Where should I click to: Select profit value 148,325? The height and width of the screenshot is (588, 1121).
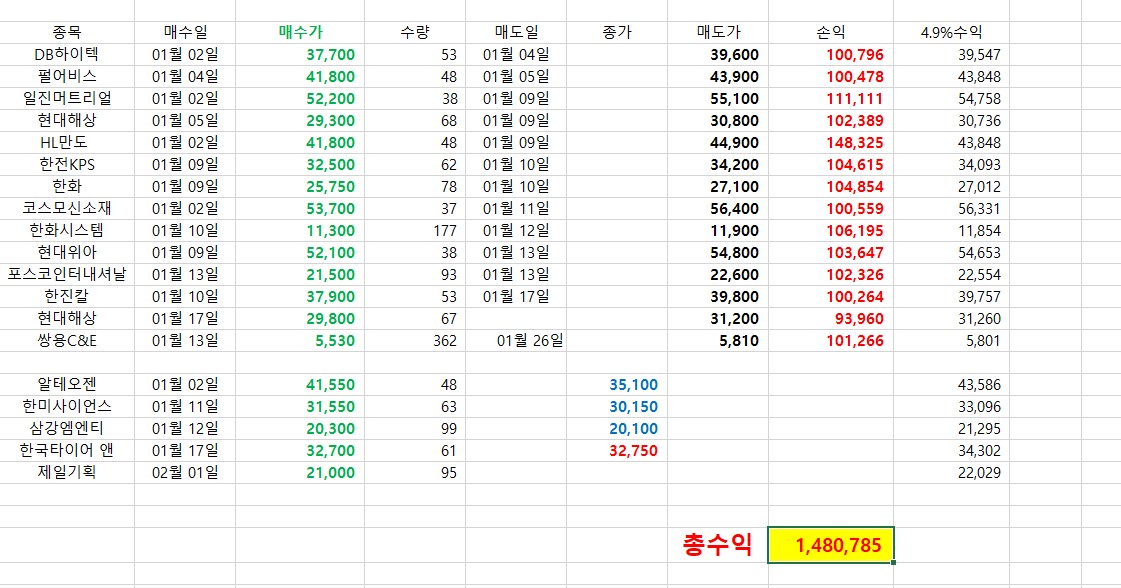click(x=831, y=142)
